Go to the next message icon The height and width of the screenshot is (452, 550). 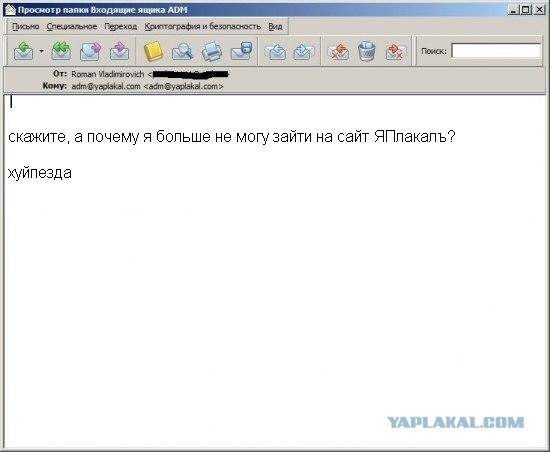[303, 52]
